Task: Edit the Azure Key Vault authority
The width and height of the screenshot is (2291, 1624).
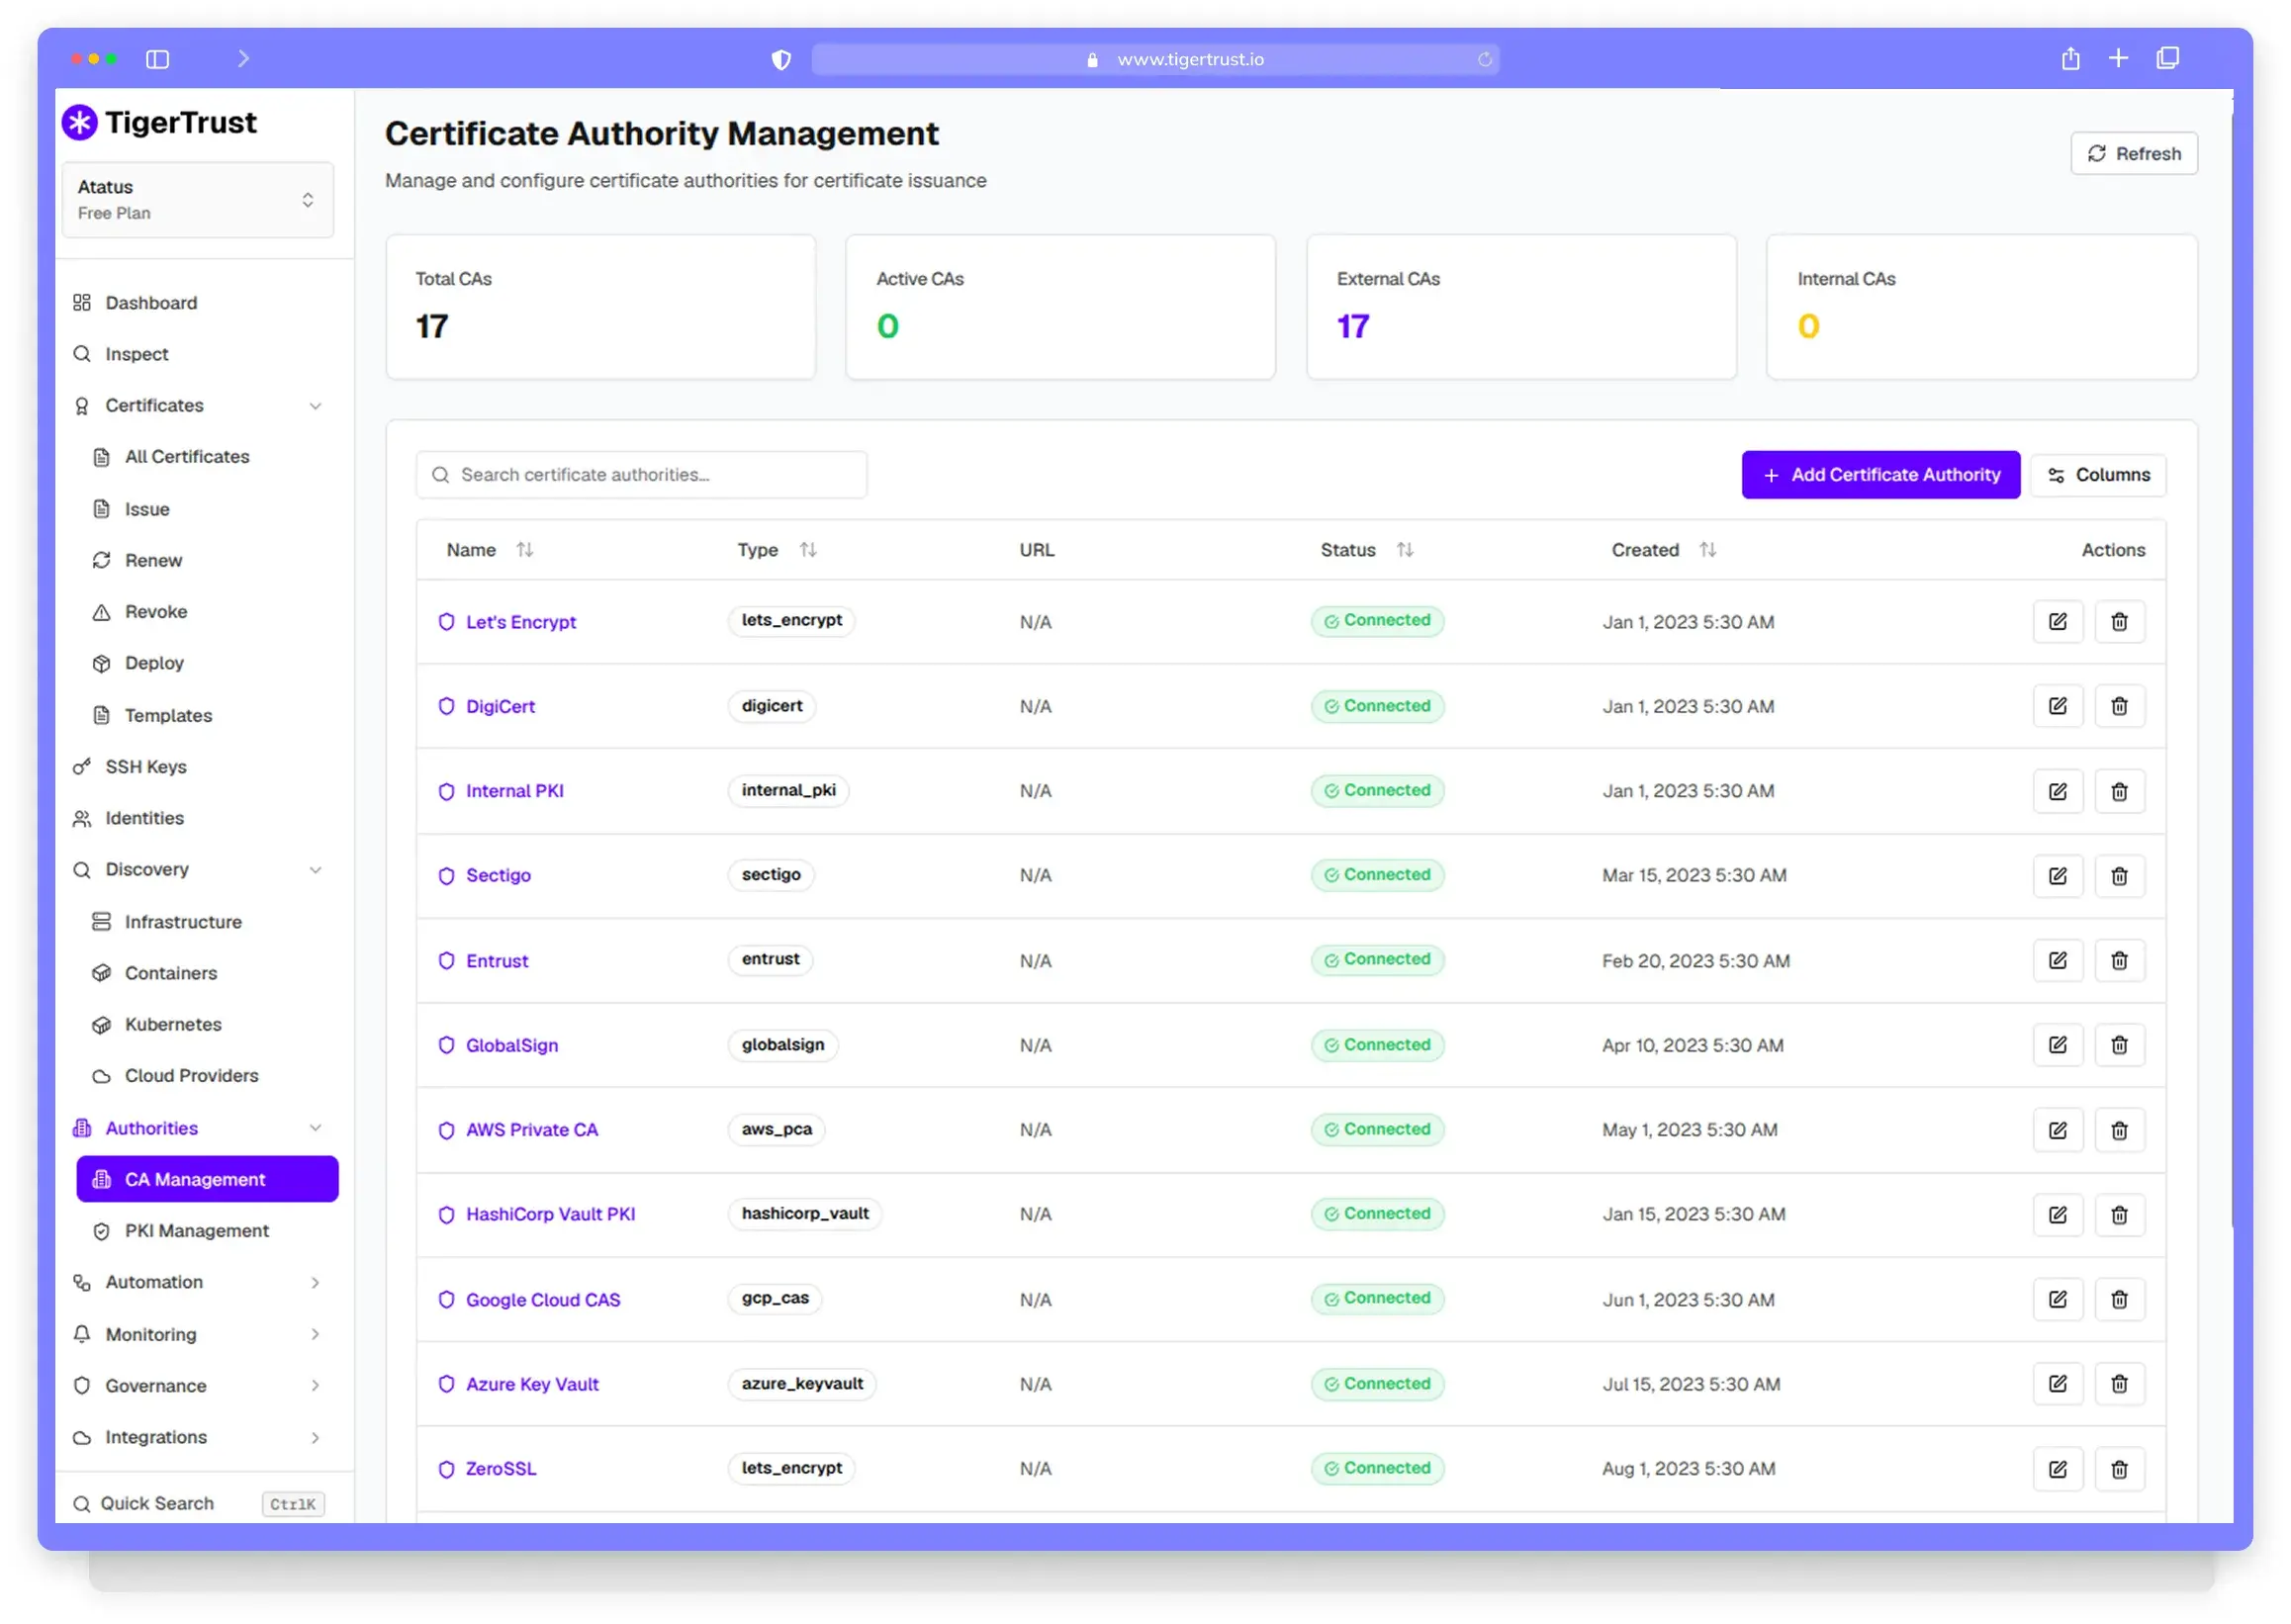Action: click(2057, 1383)
